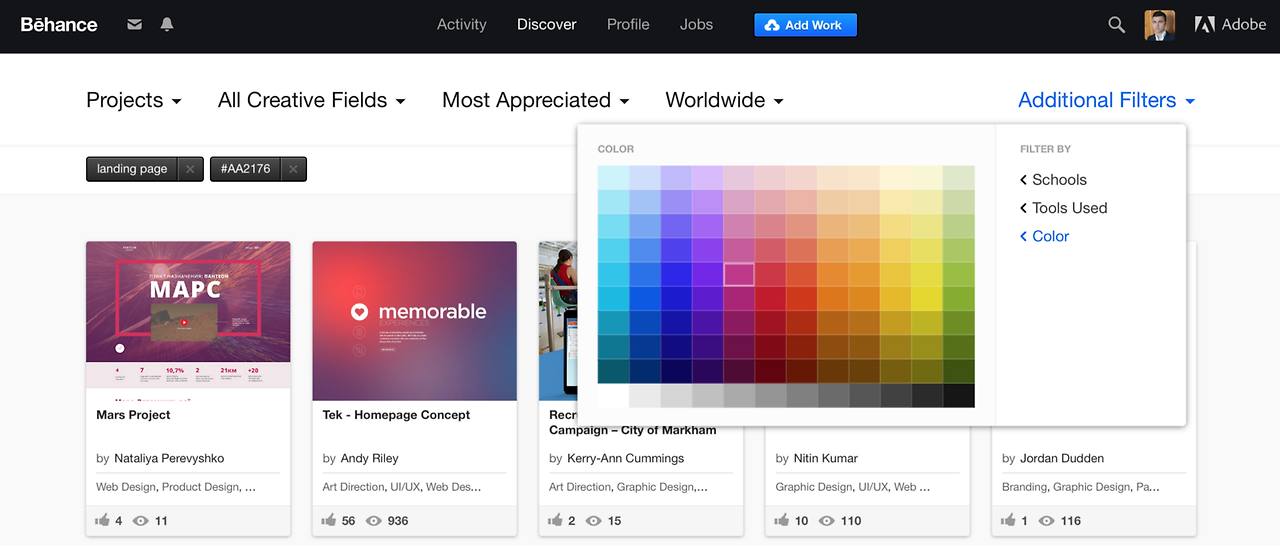Expand the All Creative Fields dropdown
The width and height of the screenshot is (1280, 546).
click(311, 100)
